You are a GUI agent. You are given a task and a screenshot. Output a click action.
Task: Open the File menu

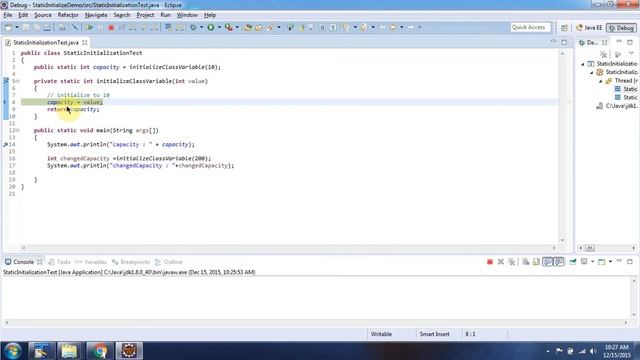pos(8,15)
